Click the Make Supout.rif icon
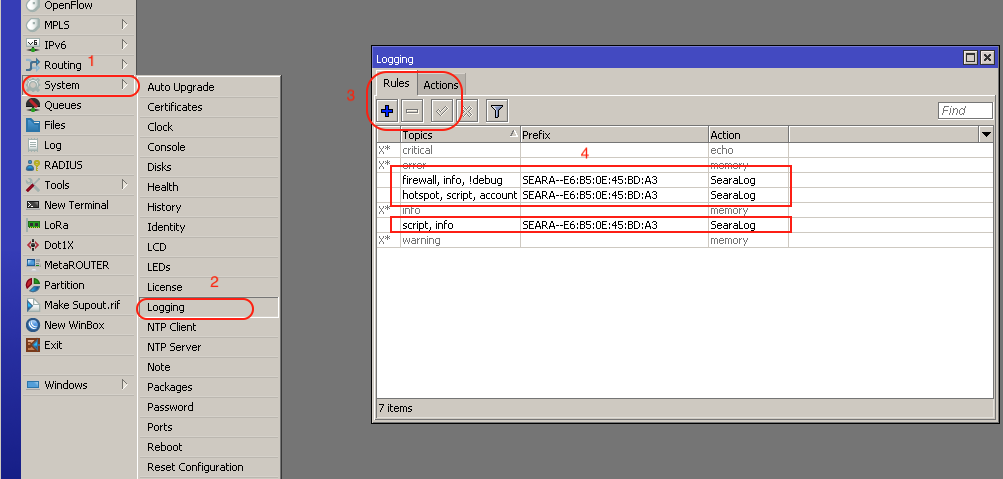This screenshot has width=1003, height=479. 33,305
